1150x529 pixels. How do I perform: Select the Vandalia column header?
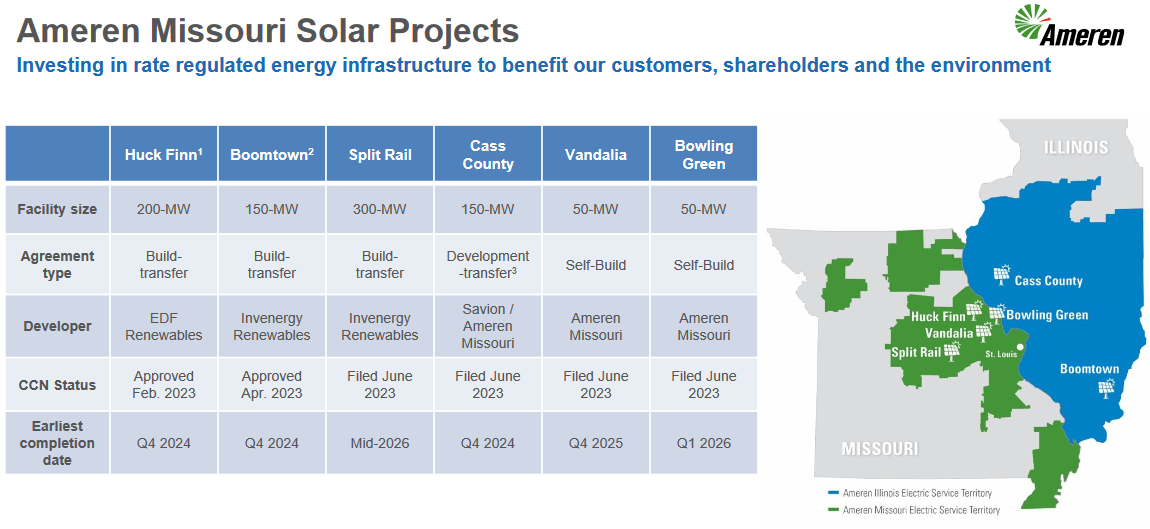coord(596,154)
